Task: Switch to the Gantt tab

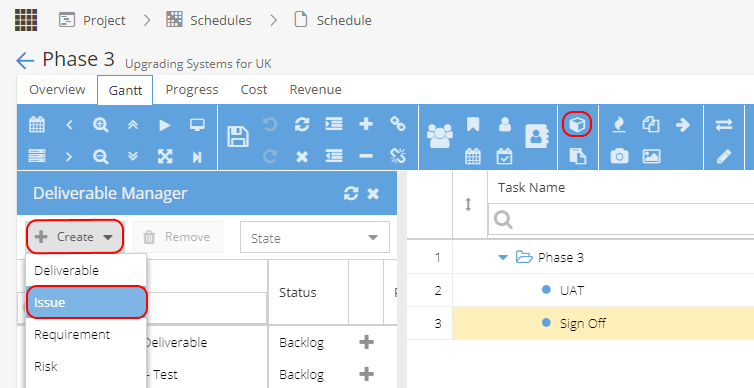Action: pyautogui.click(x=125, y=90)
